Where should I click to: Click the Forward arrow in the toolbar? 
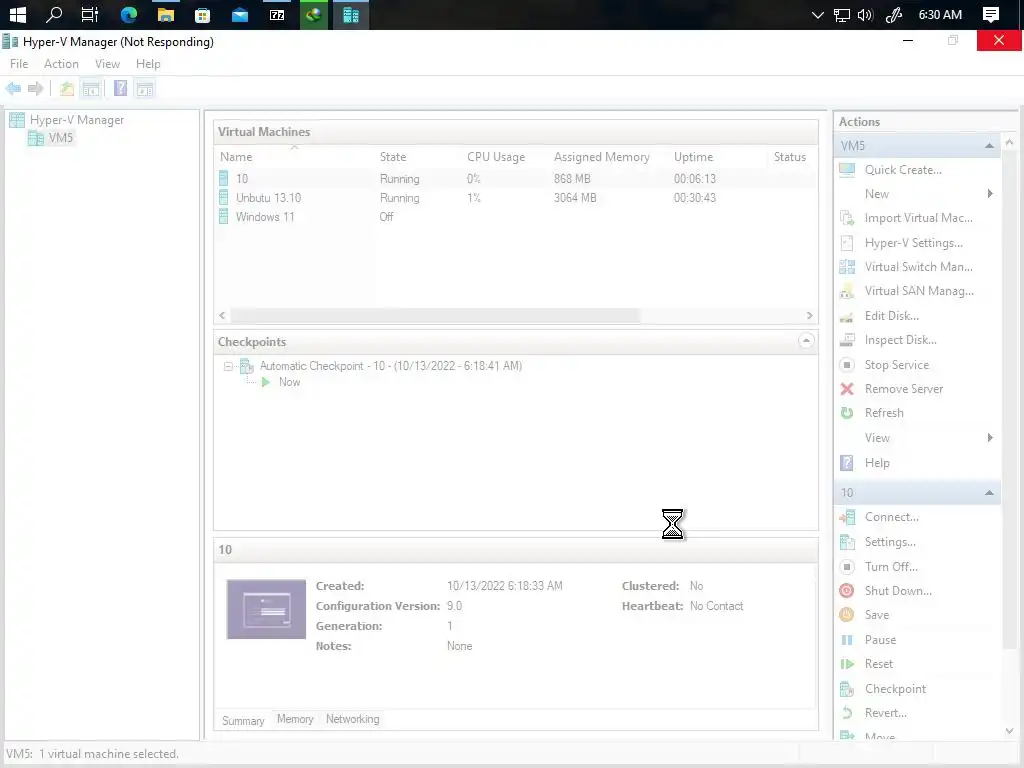click(35, 88)
